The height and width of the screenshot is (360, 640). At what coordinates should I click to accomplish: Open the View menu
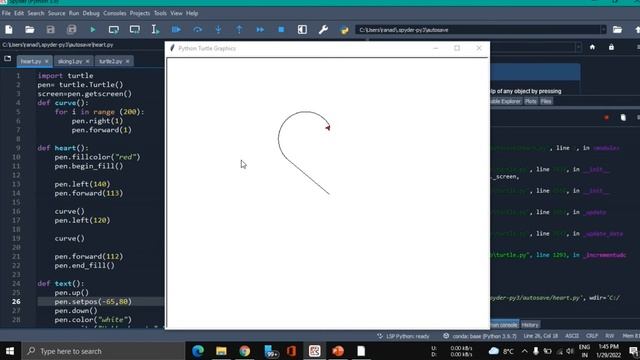click(176, 13)
